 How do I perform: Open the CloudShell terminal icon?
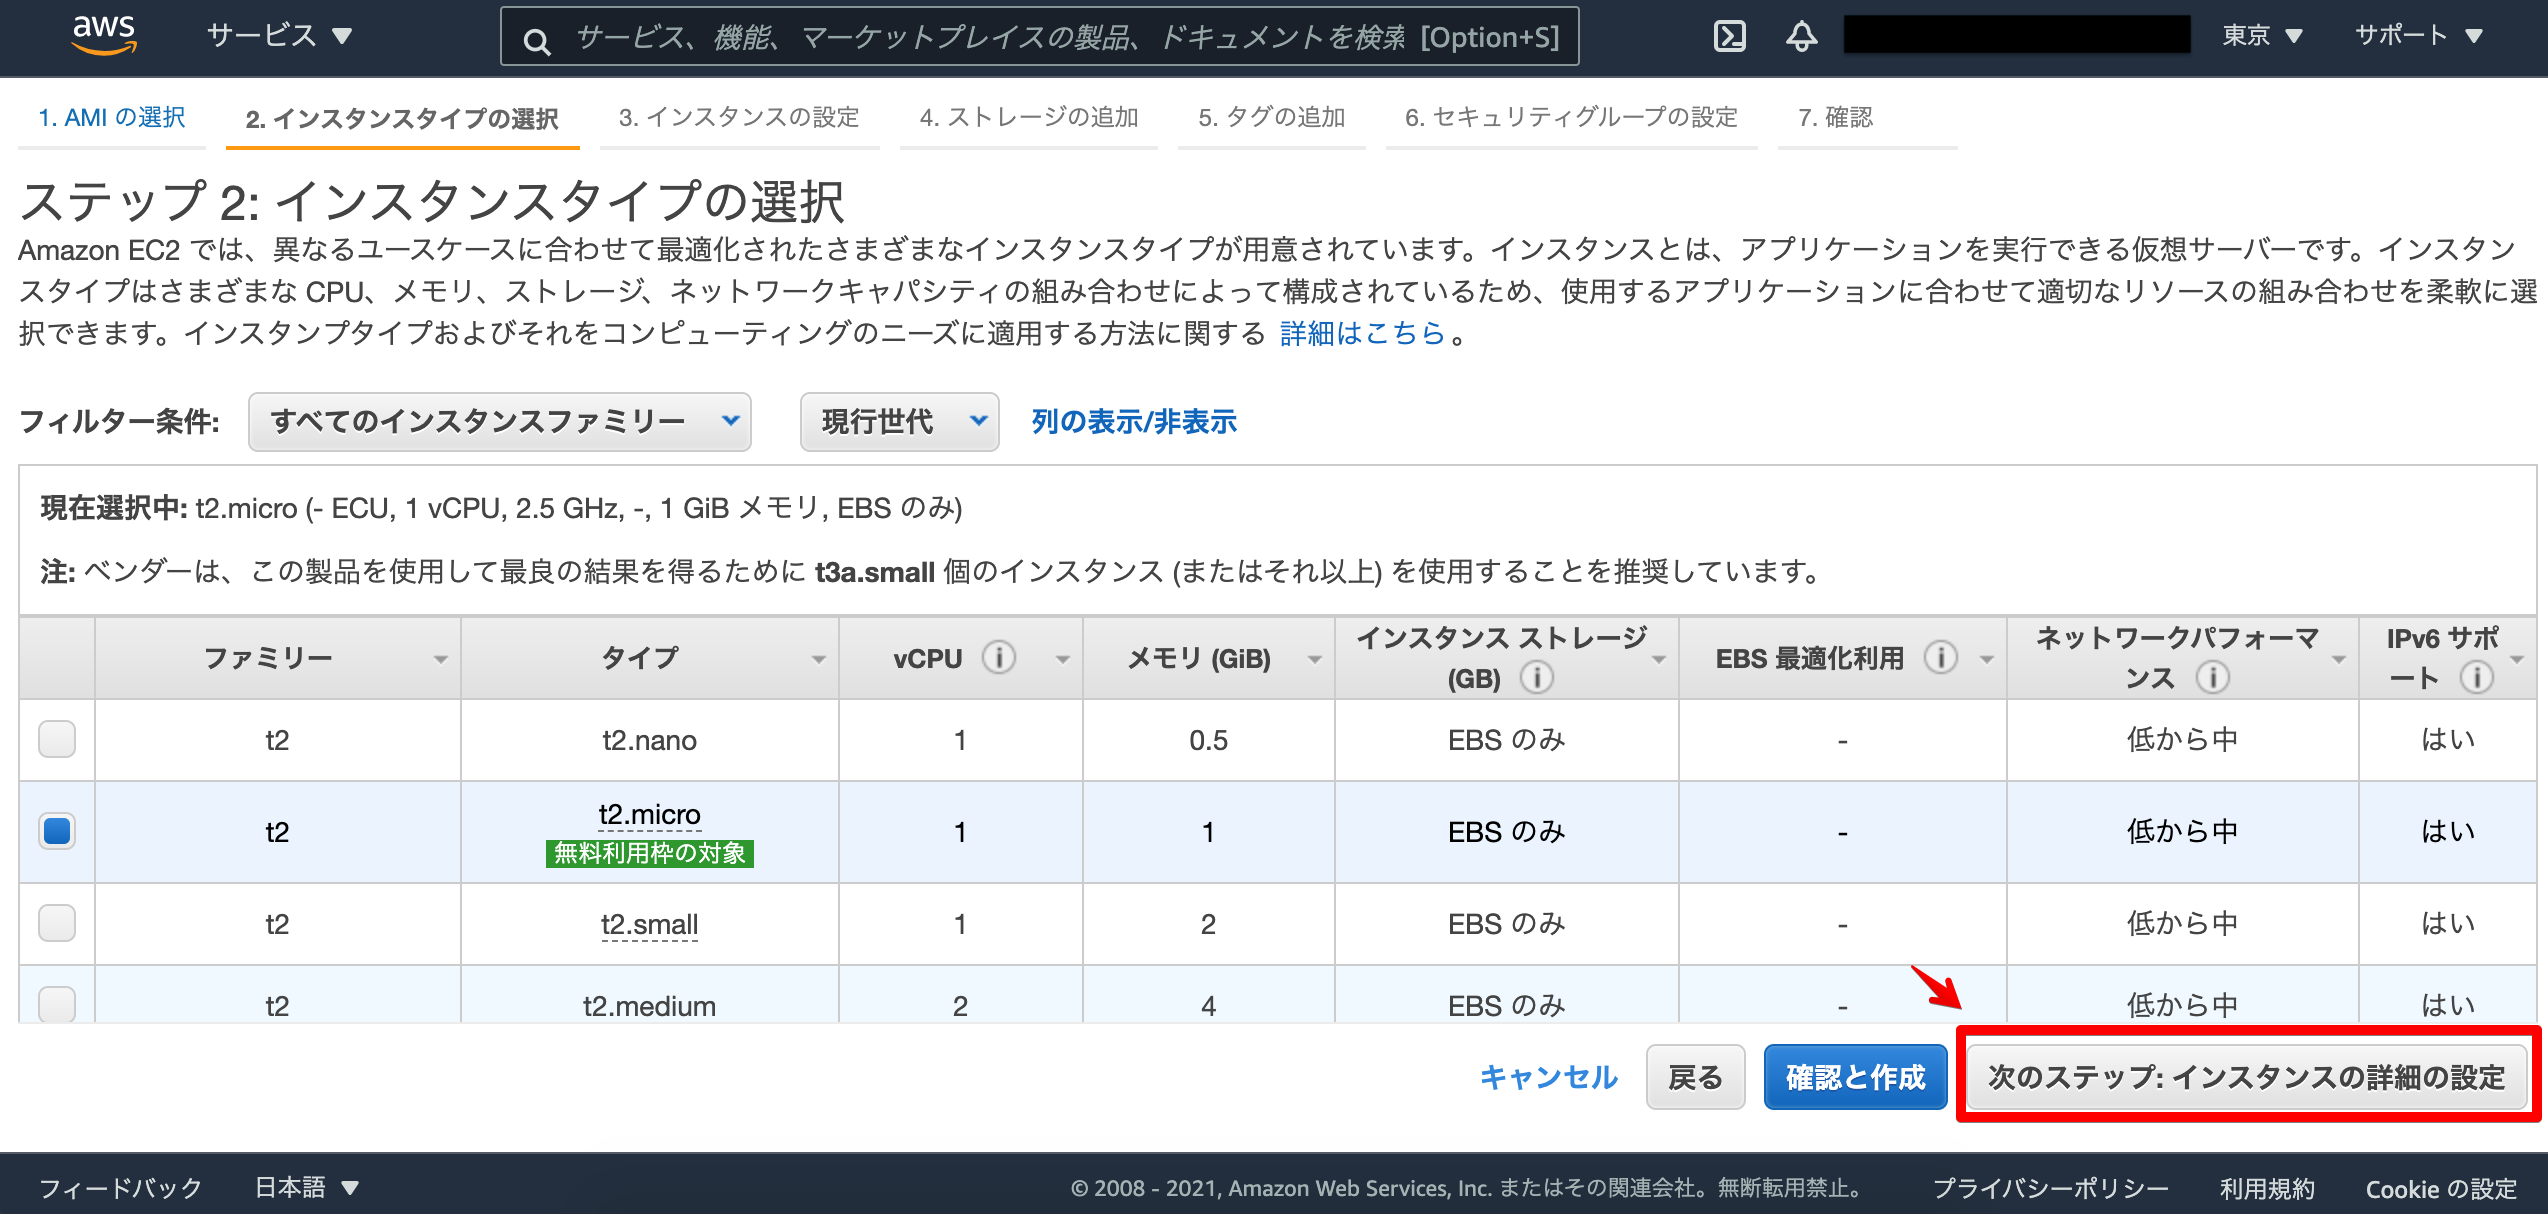click(1730, 36)
